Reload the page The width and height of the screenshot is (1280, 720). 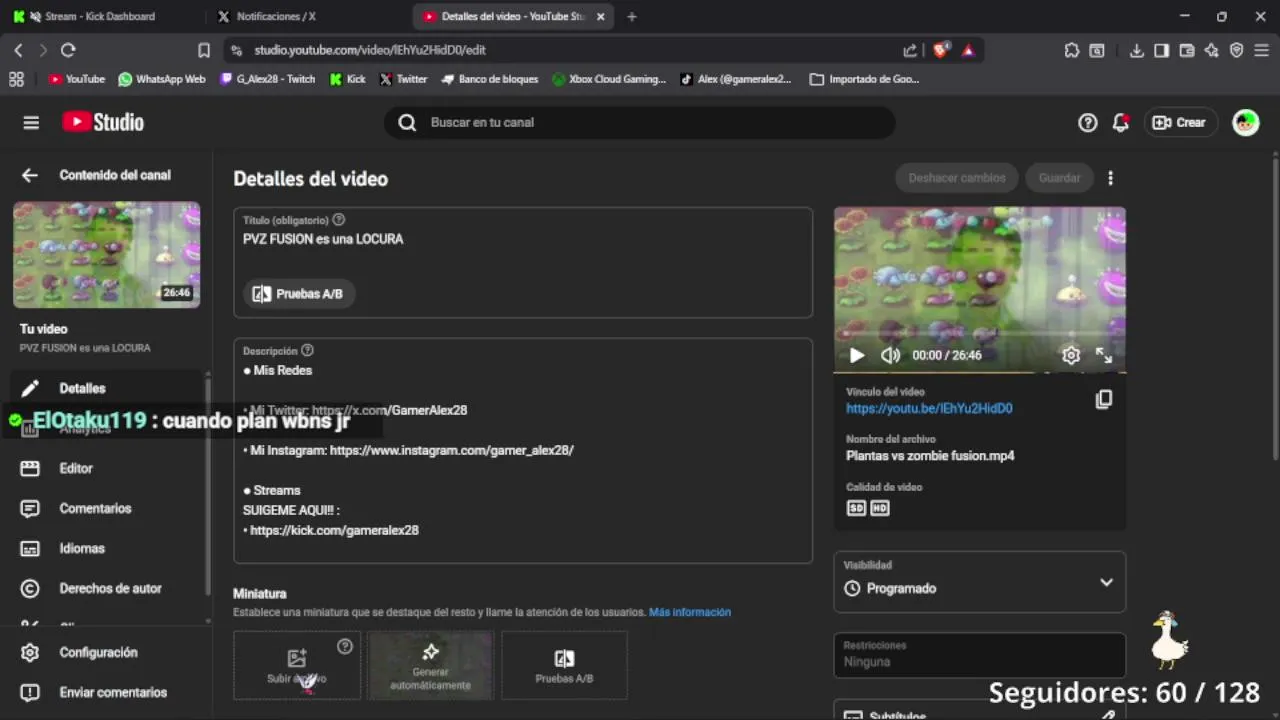point(68,50)
